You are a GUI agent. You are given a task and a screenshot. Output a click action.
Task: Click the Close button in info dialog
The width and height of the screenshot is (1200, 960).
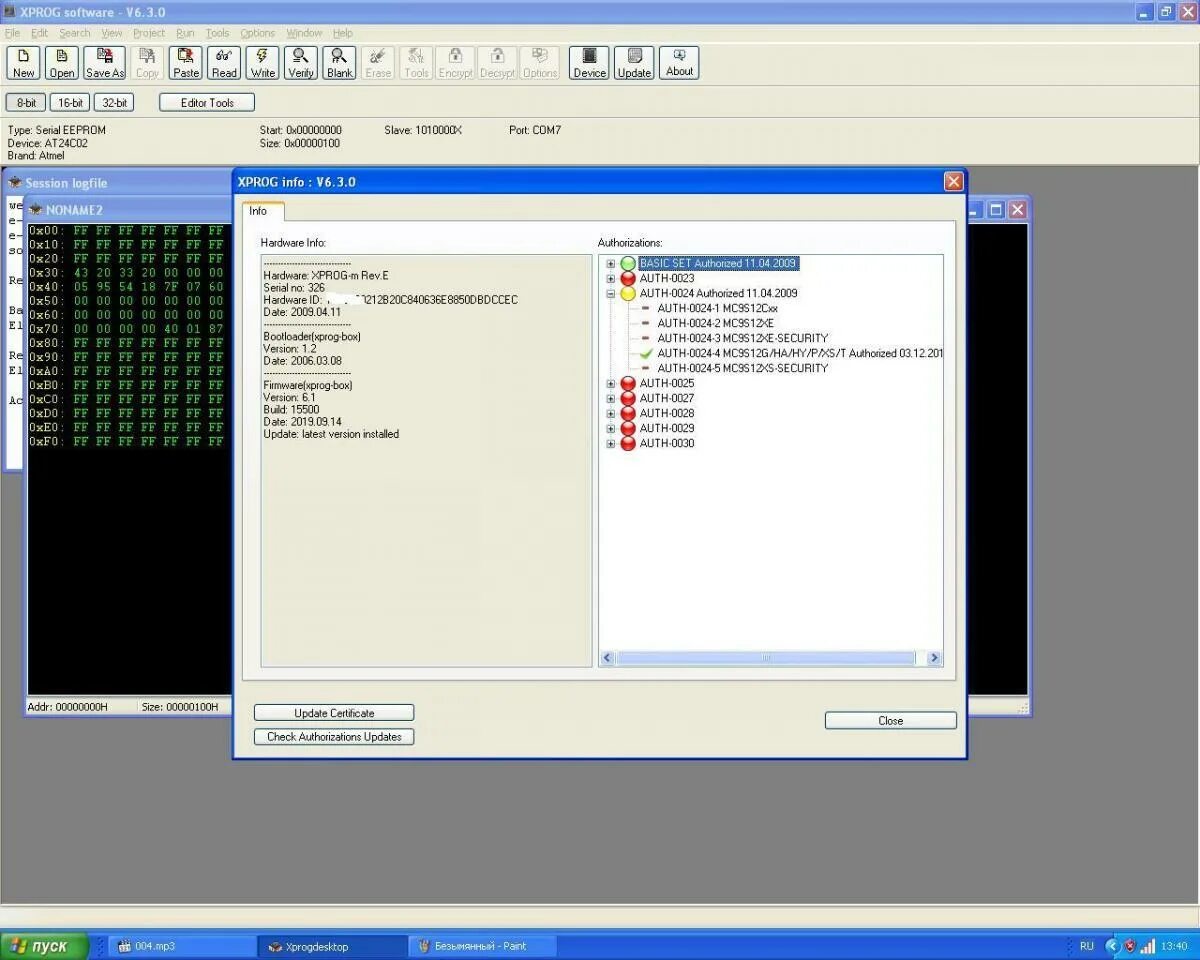[x=890, y=721]
